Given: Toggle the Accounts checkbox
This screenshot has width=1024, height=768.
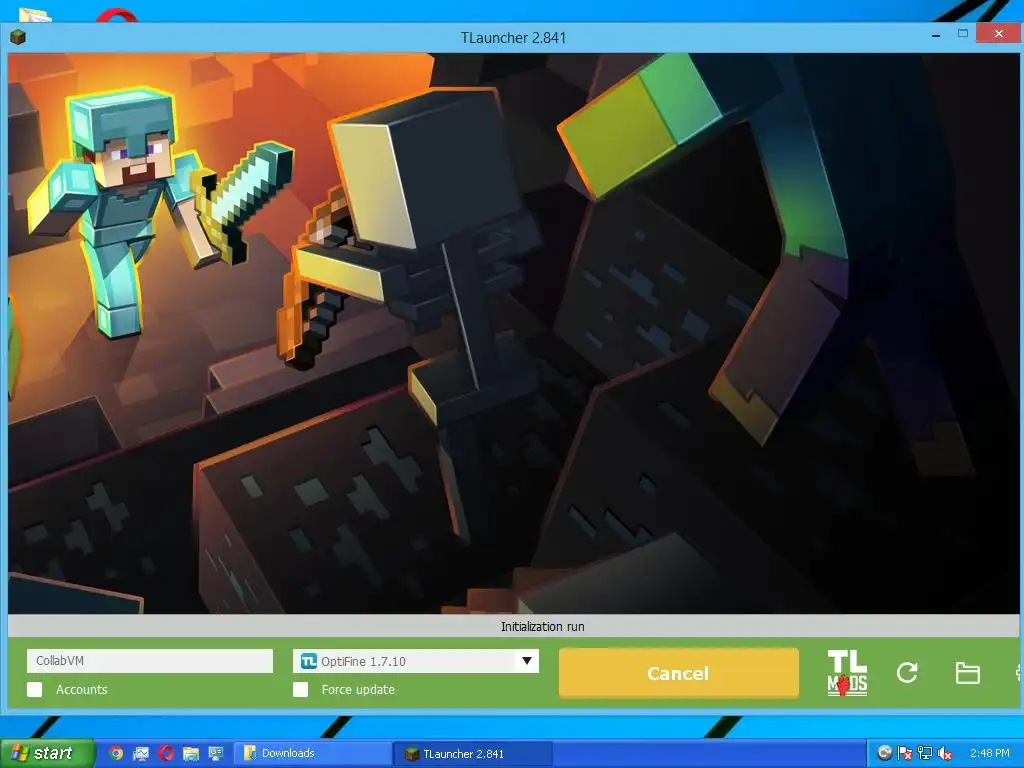Looking at the screenshot, I should coord(35,690).
